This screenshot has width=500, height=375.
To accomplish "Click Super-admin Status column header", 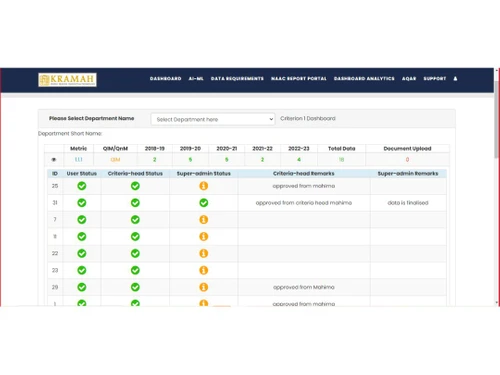I will tap(204, 174).
